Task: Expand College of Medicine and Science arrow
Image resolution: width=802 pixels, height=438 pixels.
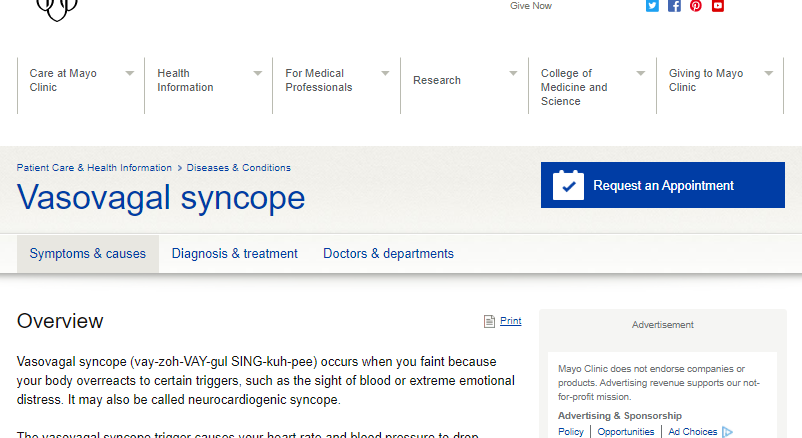Action: [x=640, y=73]
